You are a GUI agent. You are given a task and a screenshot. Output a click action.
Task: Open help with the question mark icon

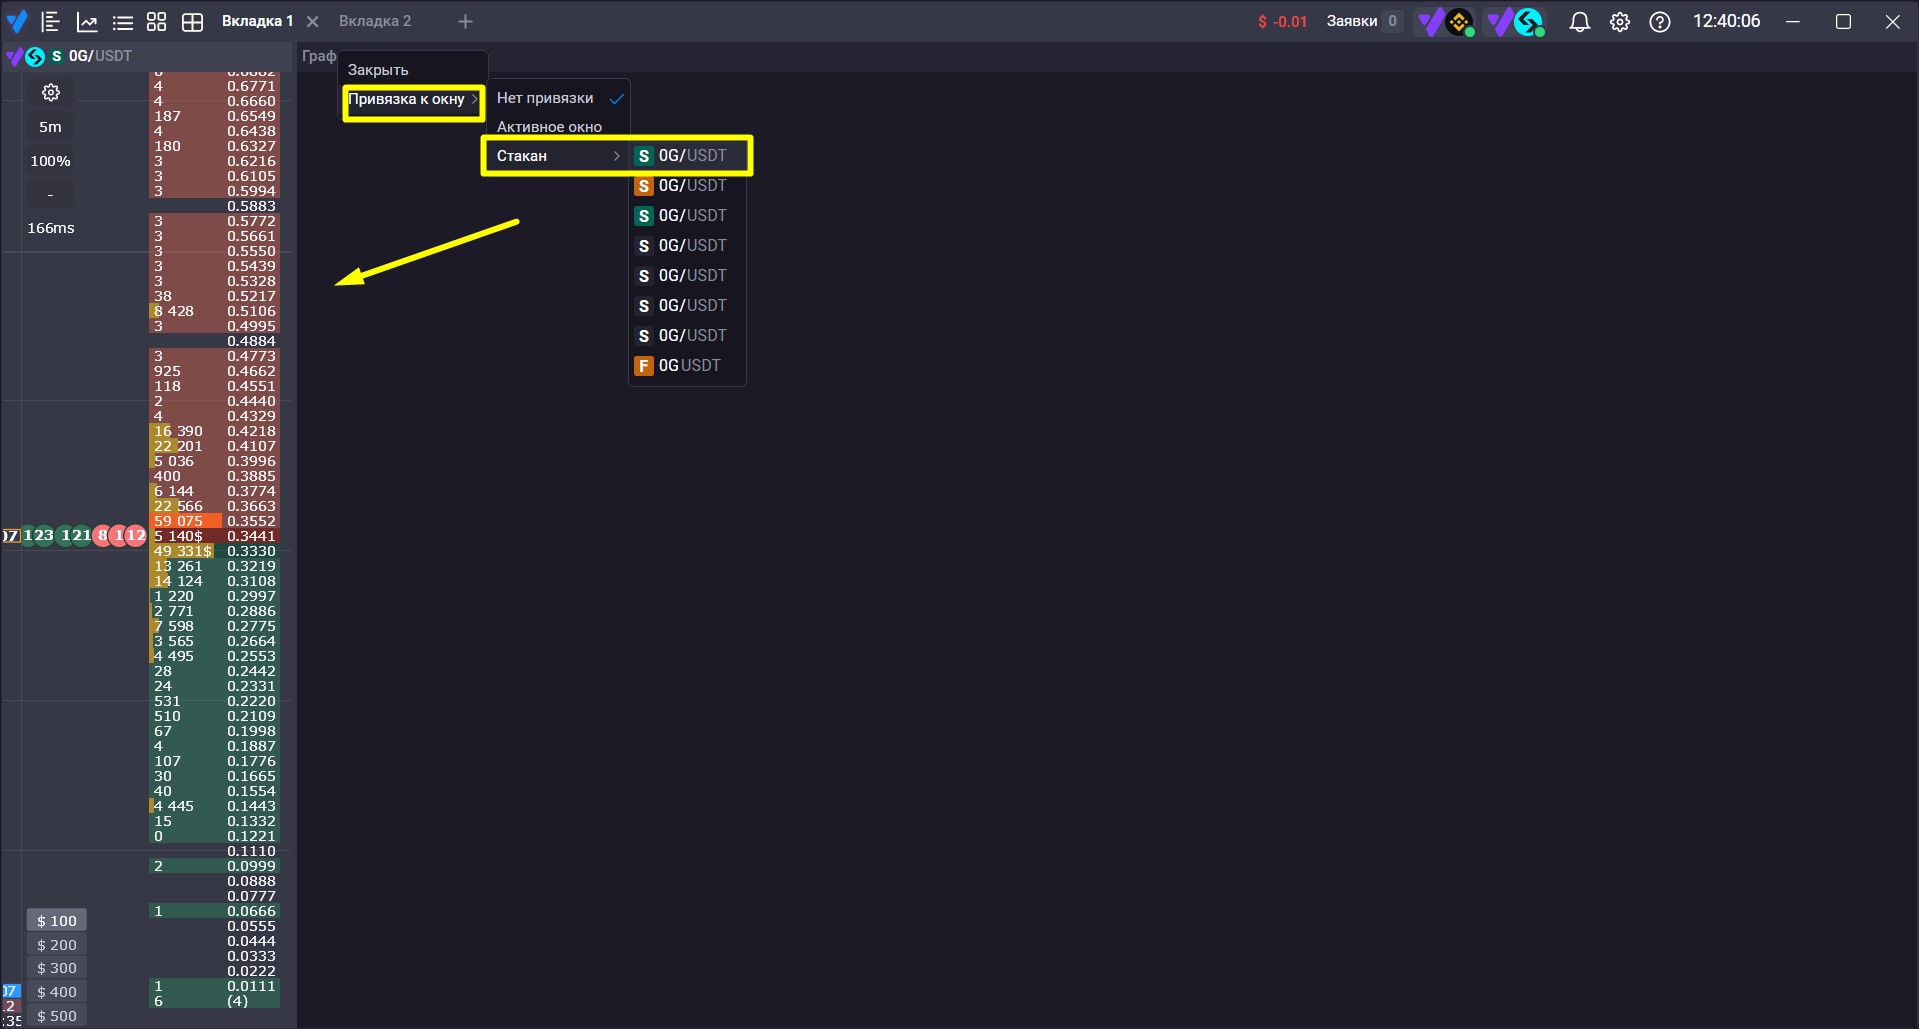pos(1660,21)
